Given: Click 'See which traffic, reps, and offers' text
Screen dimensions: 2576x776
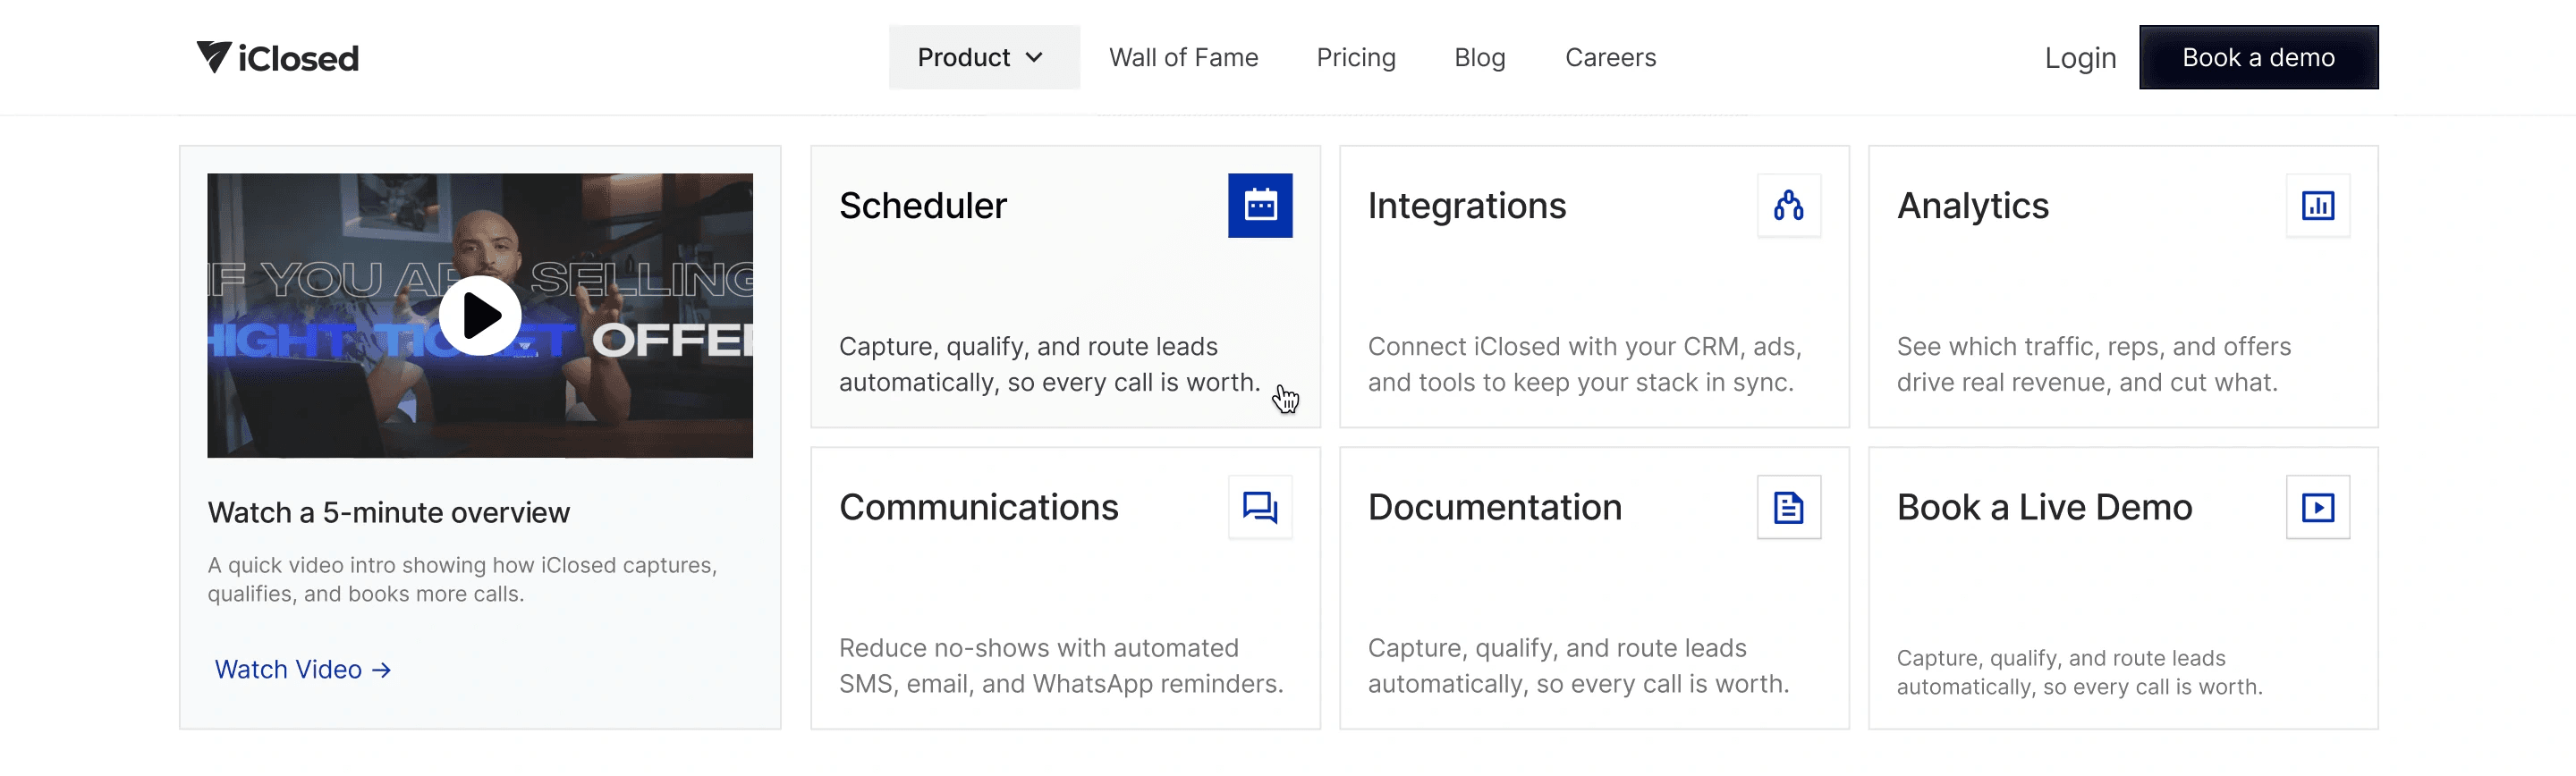Looking at the screenshot, I should pos(2093,365).
